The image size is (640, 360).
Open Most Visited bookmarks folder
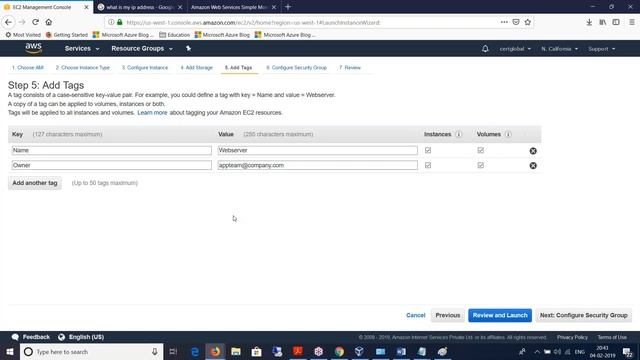23,35
